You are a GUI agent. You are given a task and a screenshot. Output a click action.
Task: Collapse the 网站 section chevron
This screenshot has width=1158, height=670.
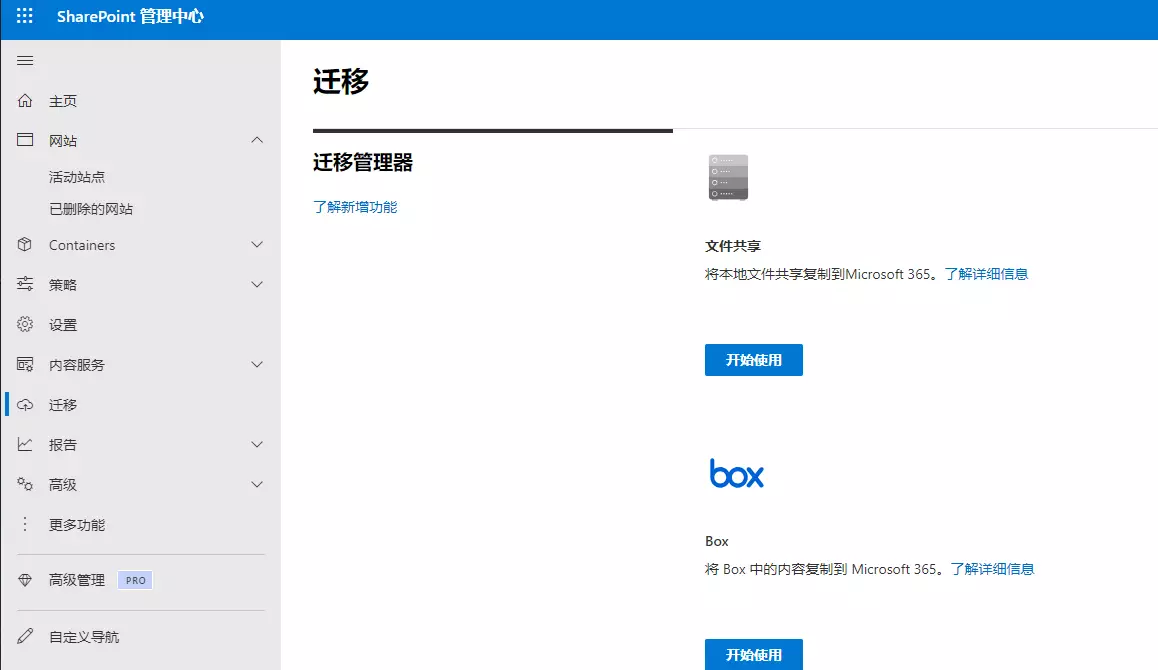point(257,140)
